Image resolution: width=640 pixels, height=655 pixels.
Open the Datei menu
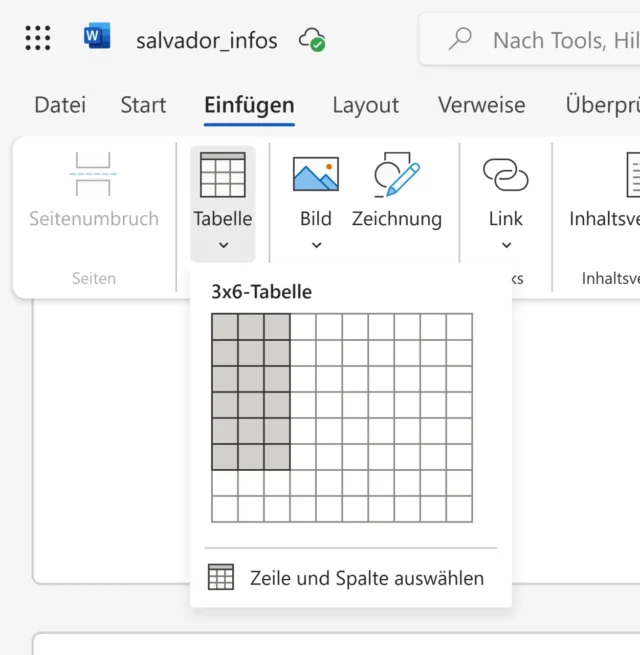(x=60, y=105)
